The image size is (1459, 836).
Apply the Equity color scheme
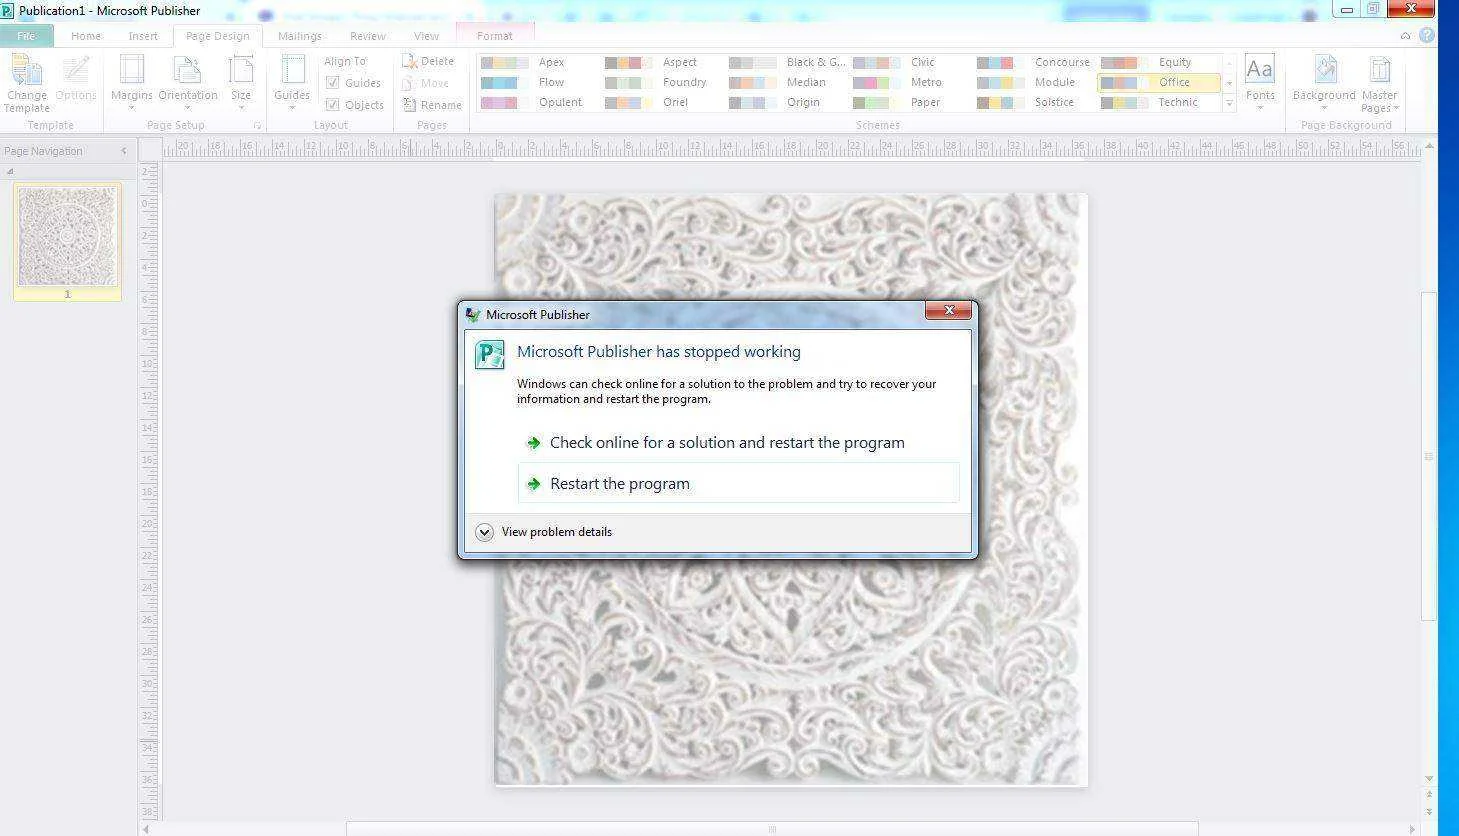click(1158, 62)
